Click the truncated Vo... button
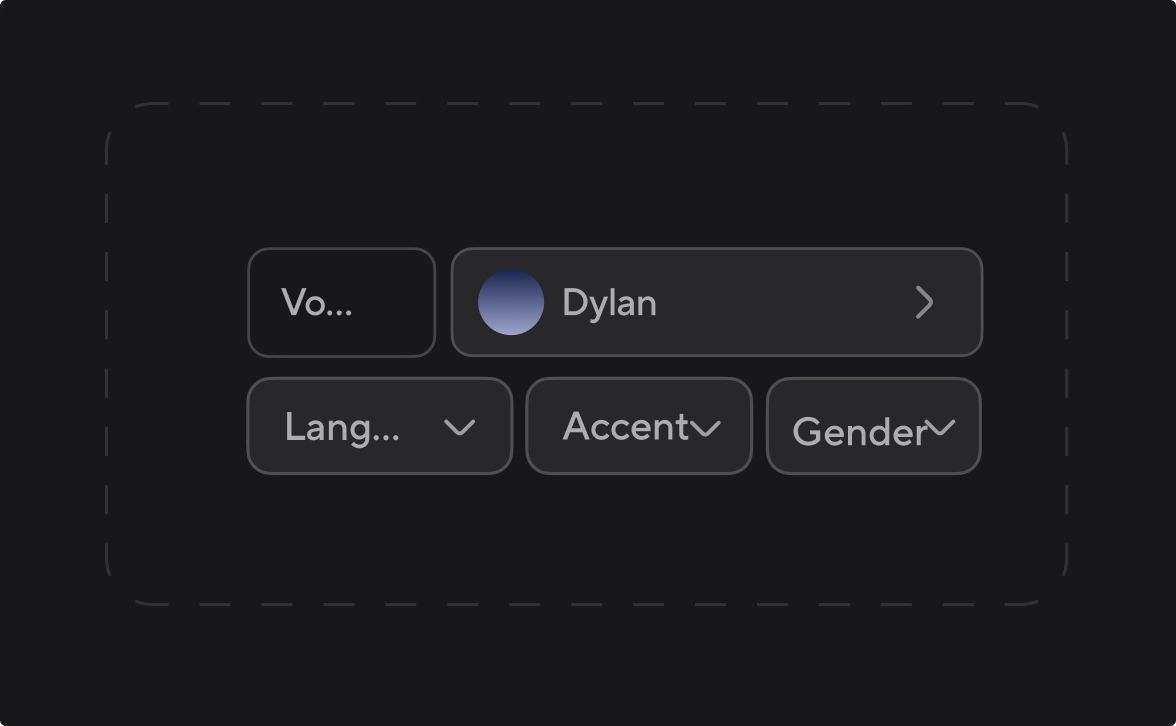This screenshot has width=1176, height=726. point(341,302)
